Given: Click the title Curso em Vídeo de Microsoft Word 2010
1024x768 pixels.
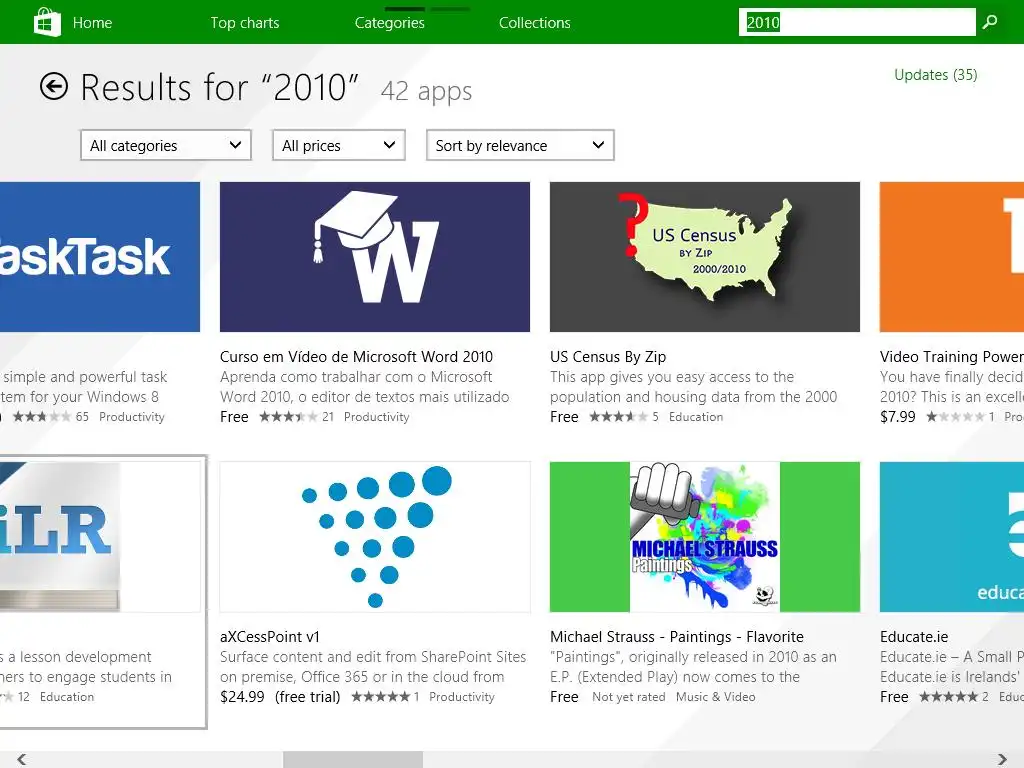Looking at the screenshot, I should coord(357,357).
